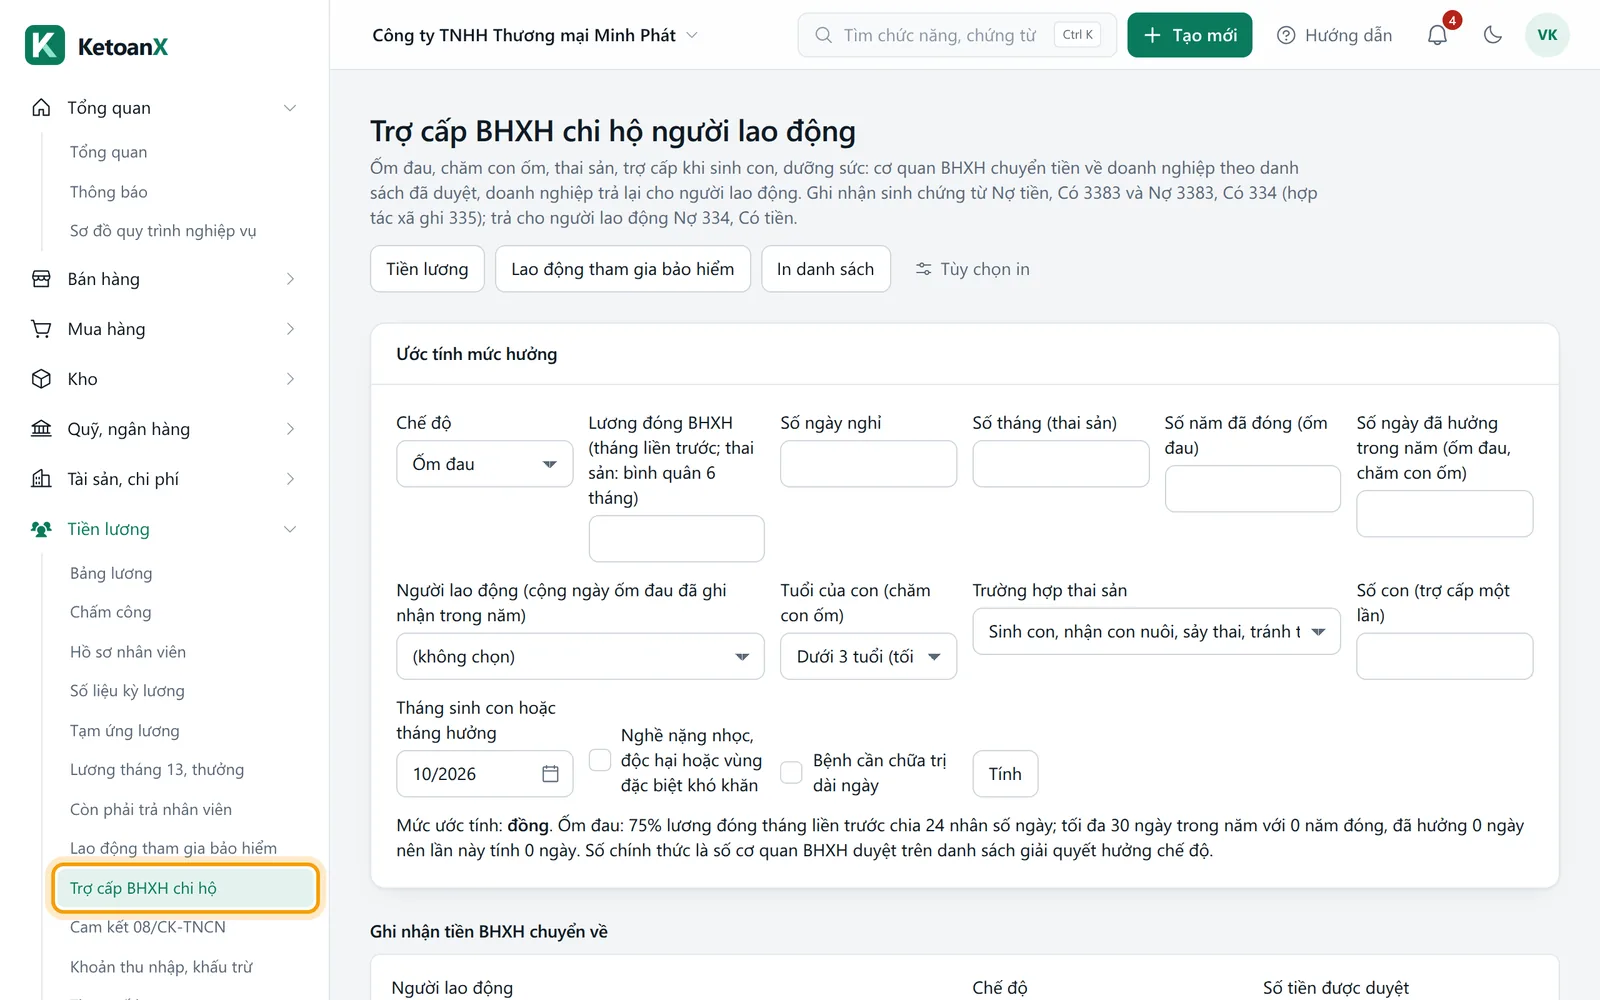Collapse the Tổng quan section chevron
Image resolution: width=1600 pixels, height=1000 pixels.
pyautogui.click(x=290, y=108)
